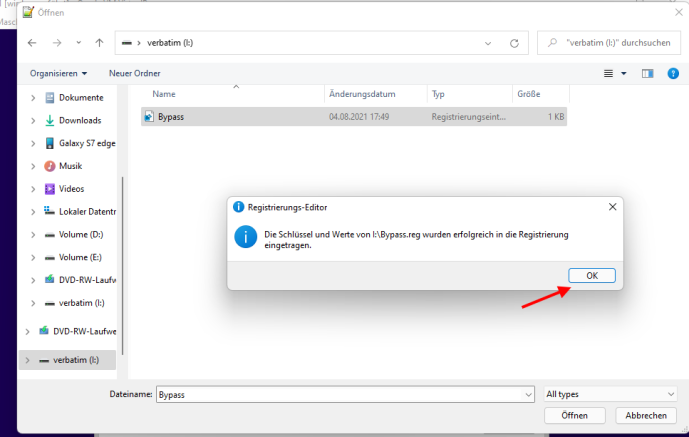Refresh the verbatim (I:) folder view
The height and width of the screenshot is (437, 689).
pos(514,44)
